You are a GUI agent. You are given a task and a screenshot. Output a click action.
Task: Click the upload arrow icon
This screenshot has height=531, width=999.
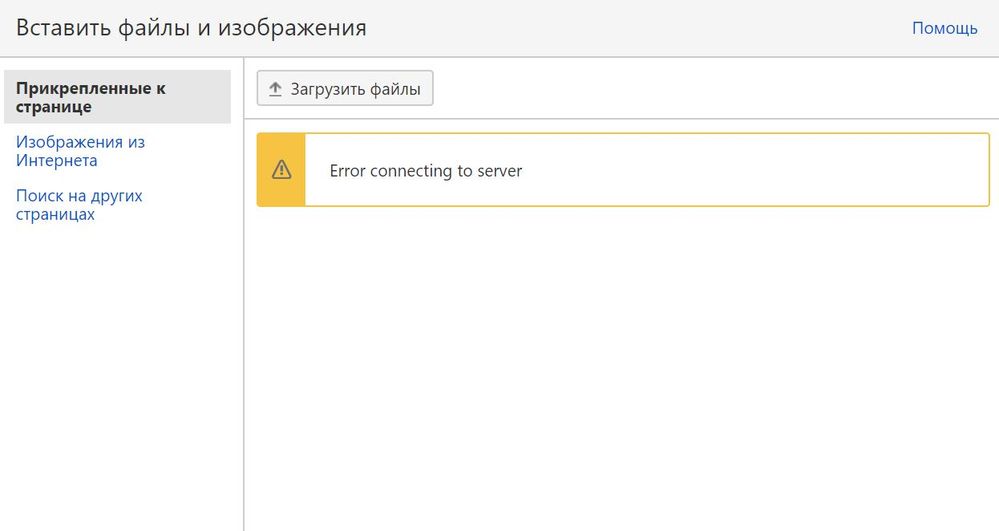pyautogui.click(x=276, y=89)
